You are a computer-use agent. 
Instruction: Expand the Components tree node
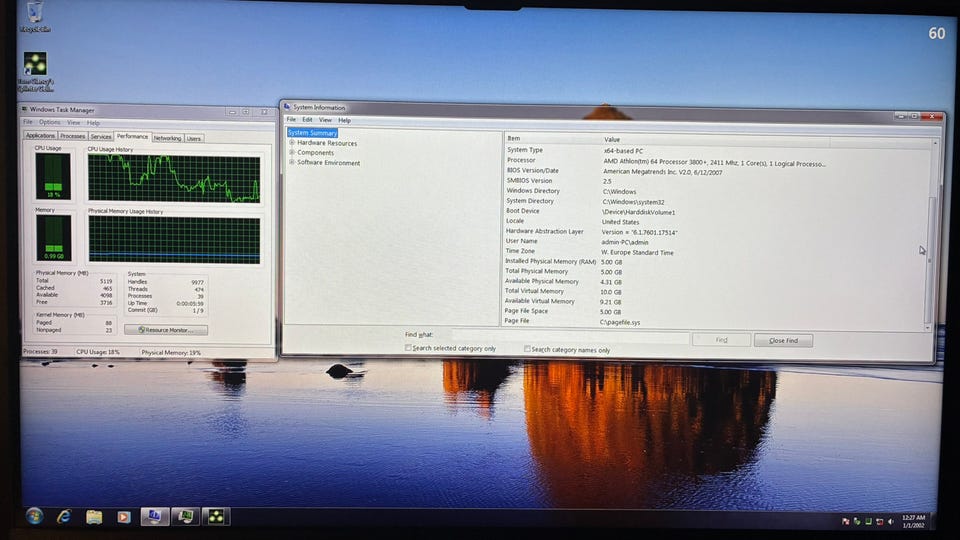(292, 153)
